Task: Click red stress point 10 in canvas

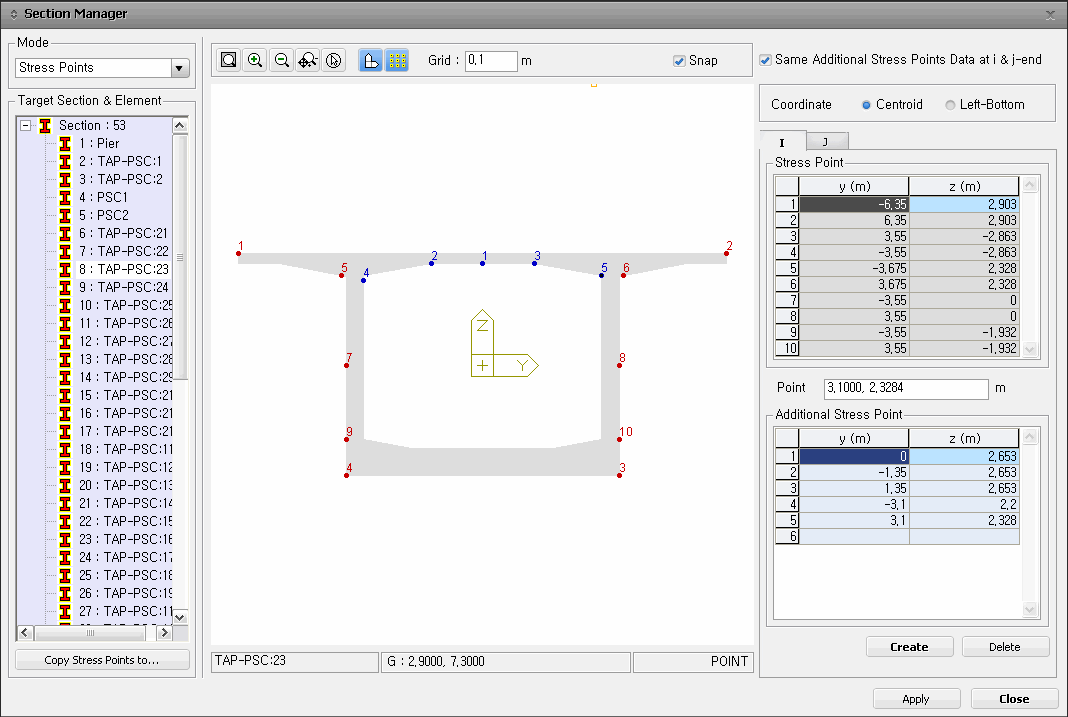Action: (619, 440)
